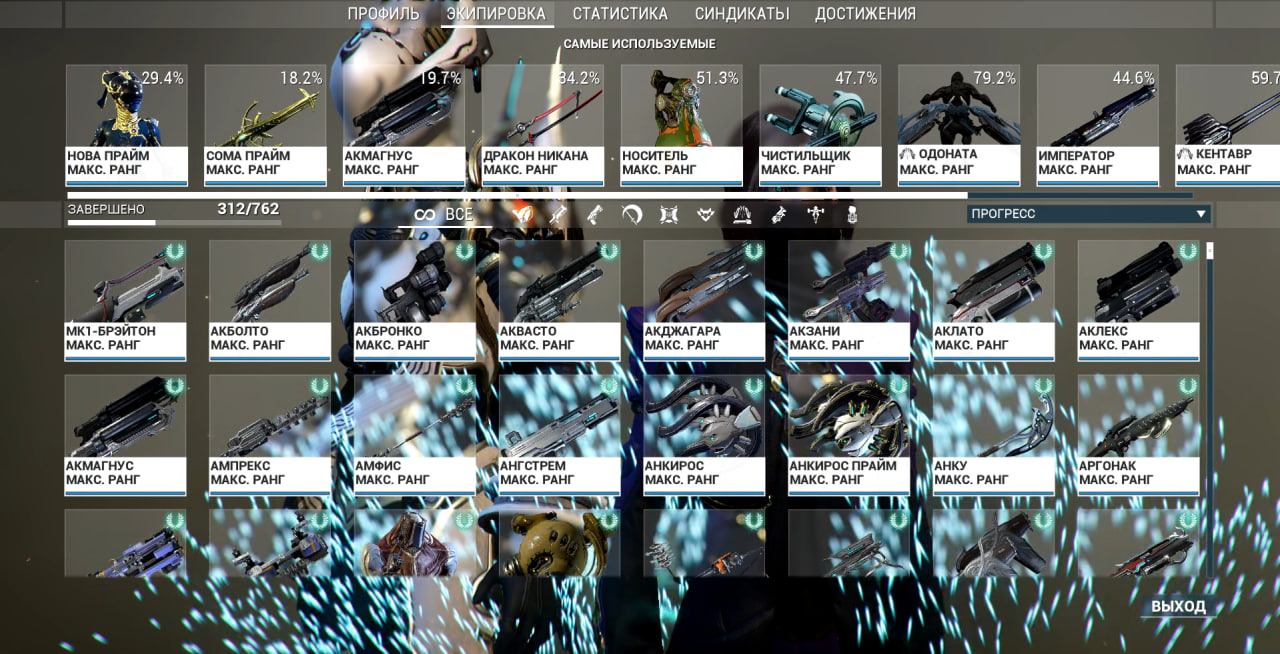
Task: Open the АКБРОНКО weapon card
Action: [415, 300]
